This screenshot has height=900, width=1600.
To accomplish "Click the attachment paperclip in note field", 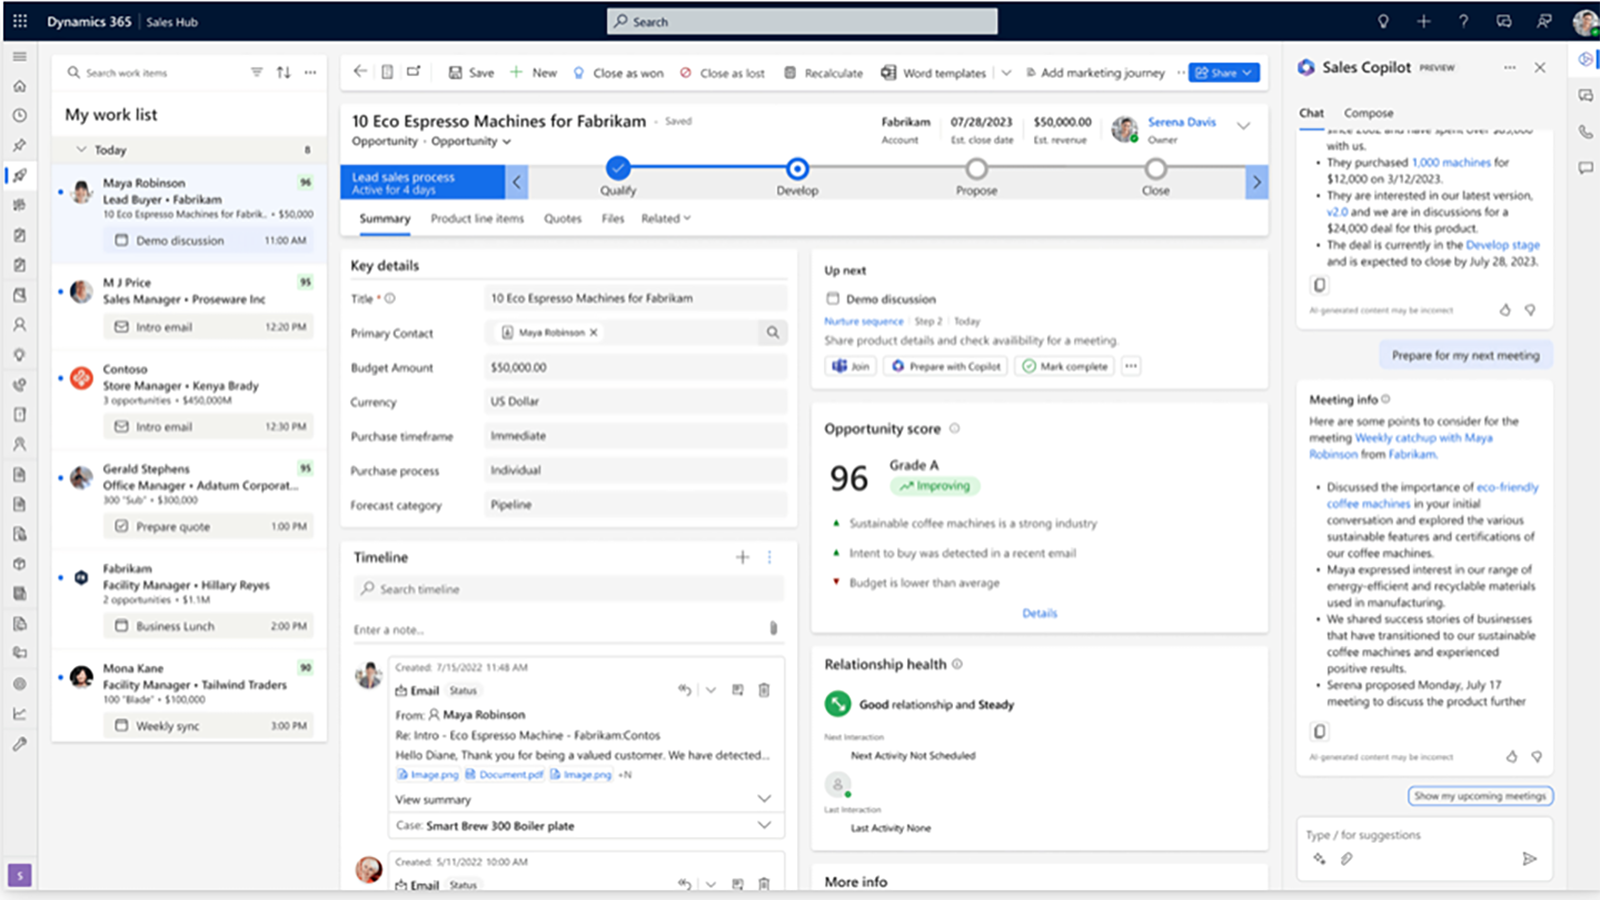I will (773, 628).
